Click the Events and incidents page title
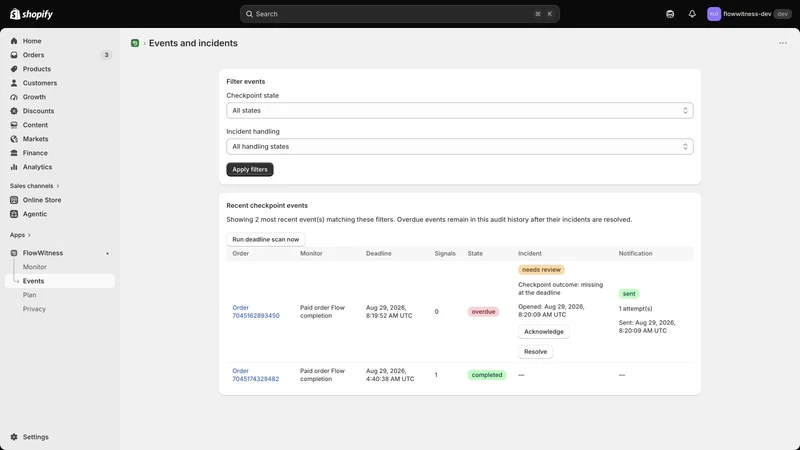800x450 pixels. point(193,43)
